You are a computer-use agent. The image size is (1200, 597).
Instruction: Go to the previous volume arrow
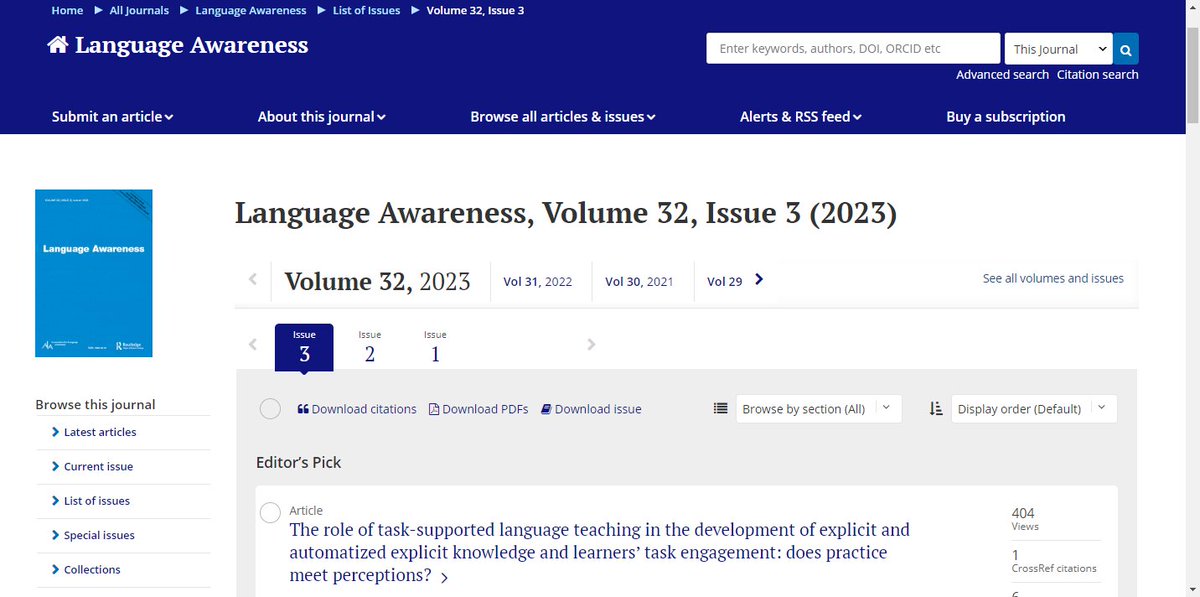pos(253,280)
